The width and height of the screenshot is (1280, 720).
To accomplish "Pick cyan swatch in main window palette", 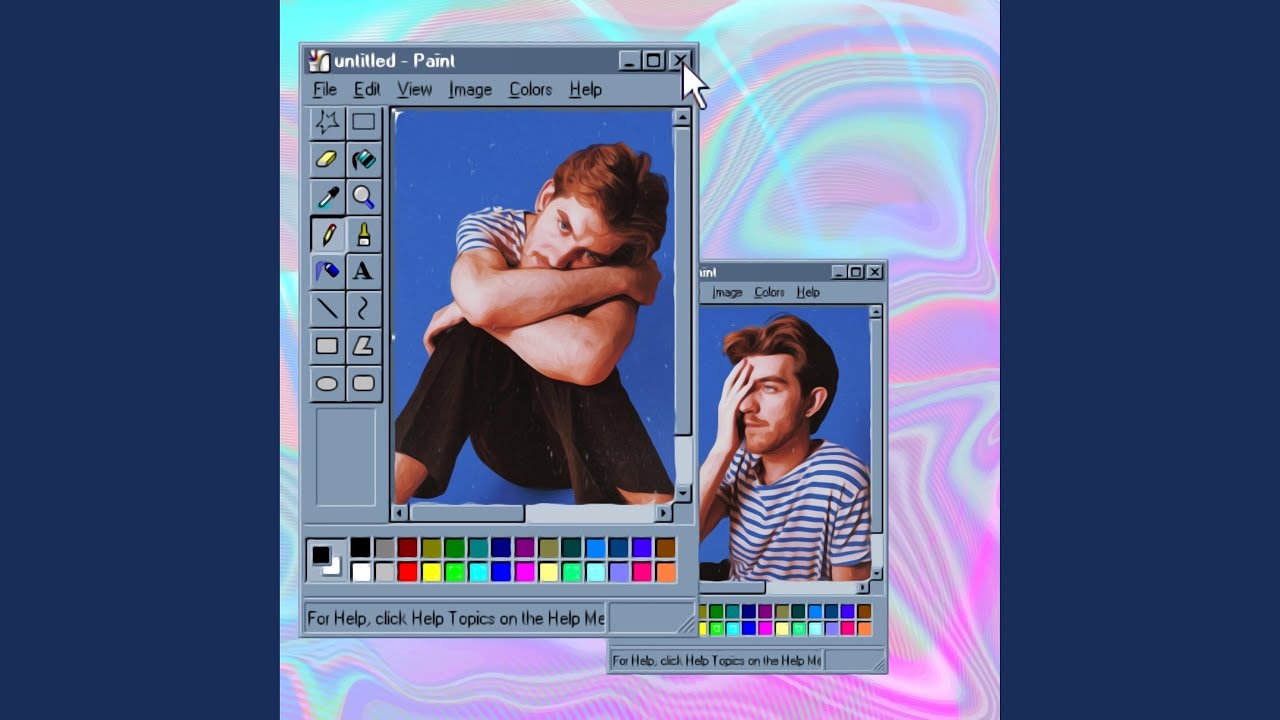I will (478, 572).
